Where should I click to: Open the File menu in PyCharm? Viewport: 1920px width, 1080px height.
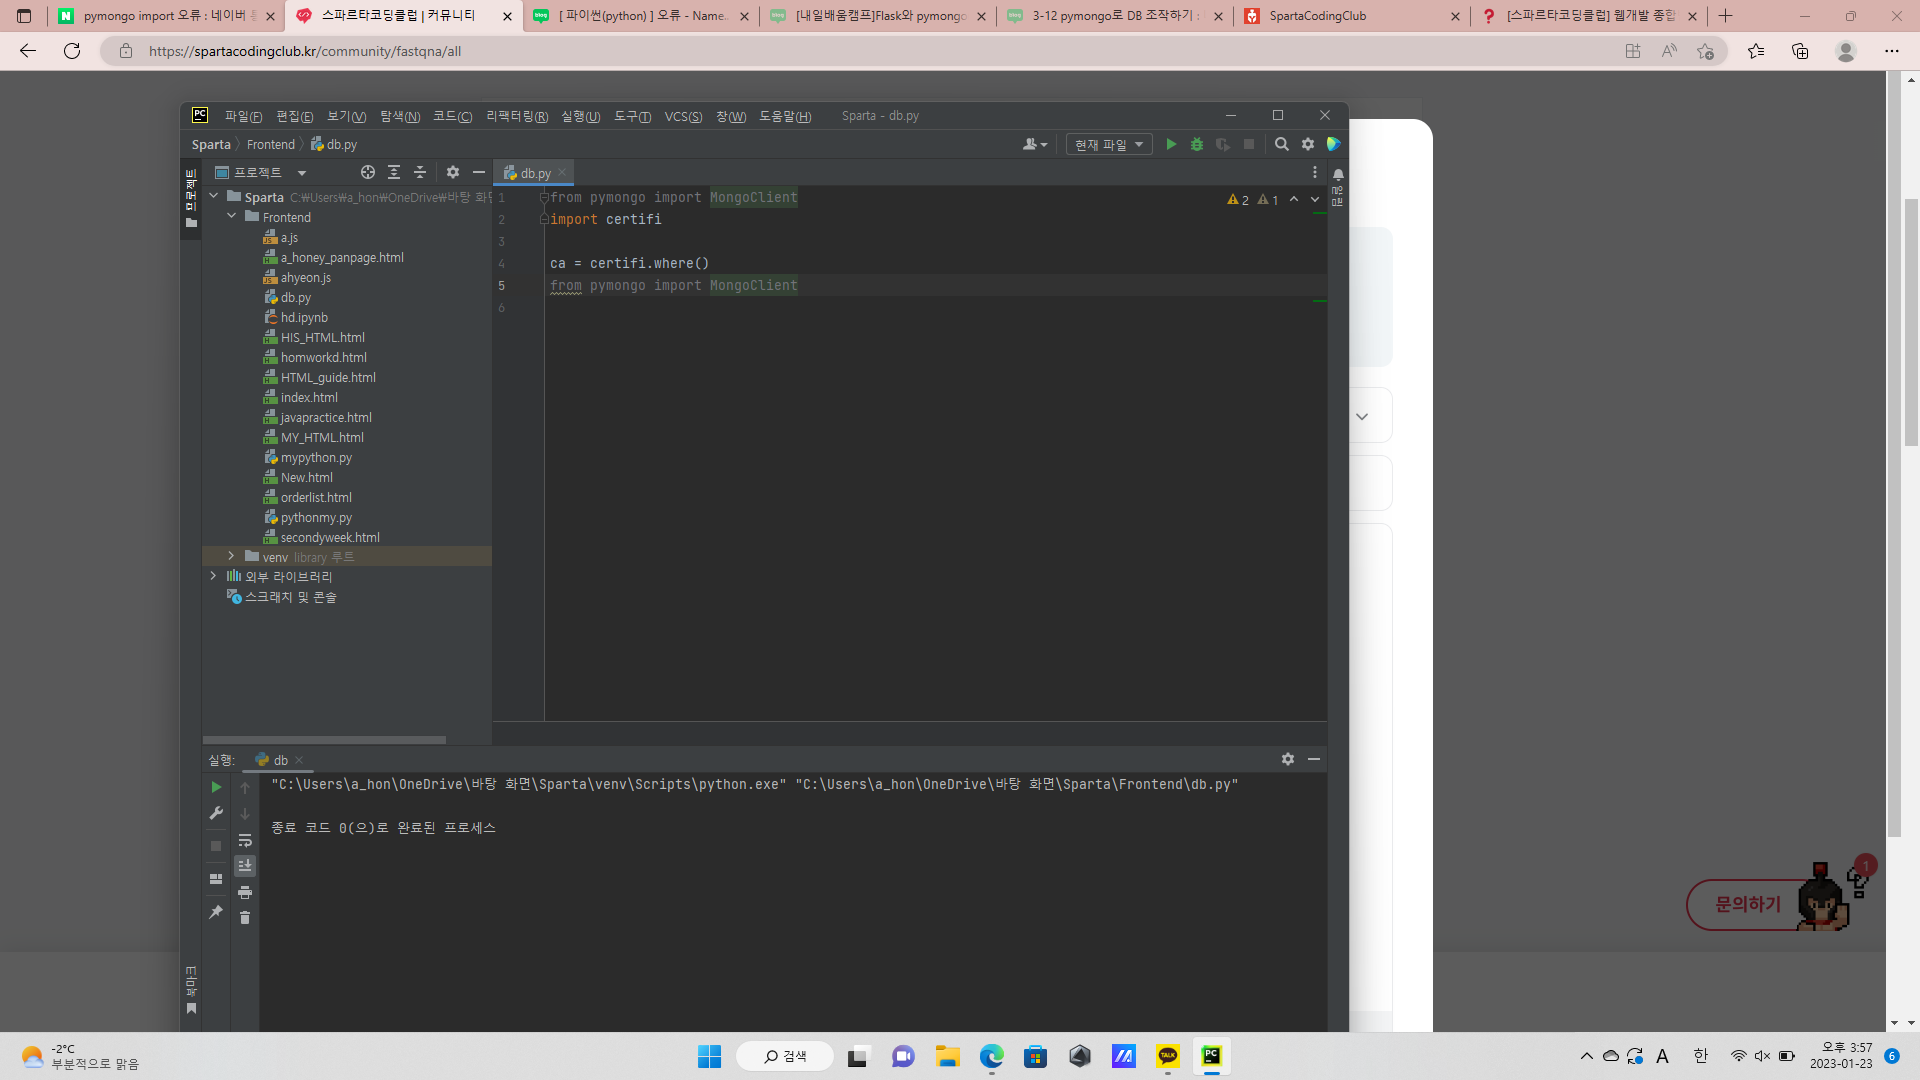point(243,117)
